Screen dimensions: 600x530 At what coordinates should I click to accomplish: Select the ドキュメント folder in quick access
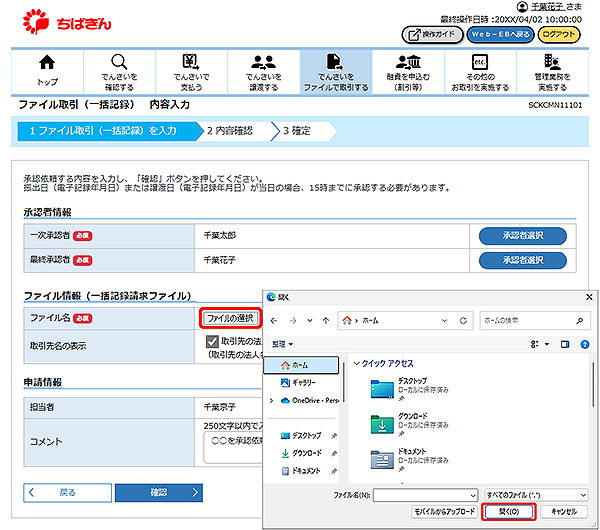coord(409,459)
